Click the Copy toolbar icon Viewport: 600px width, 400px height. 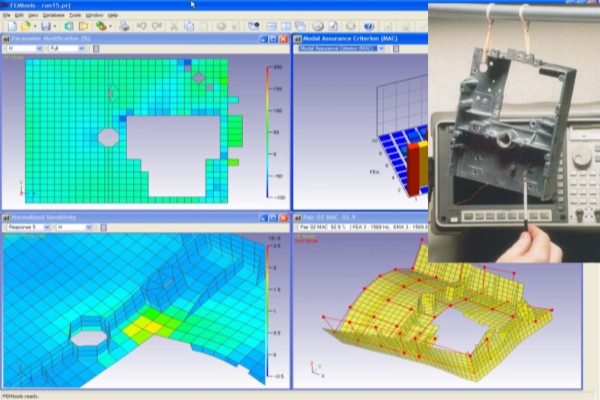click(x=189, y=26)
